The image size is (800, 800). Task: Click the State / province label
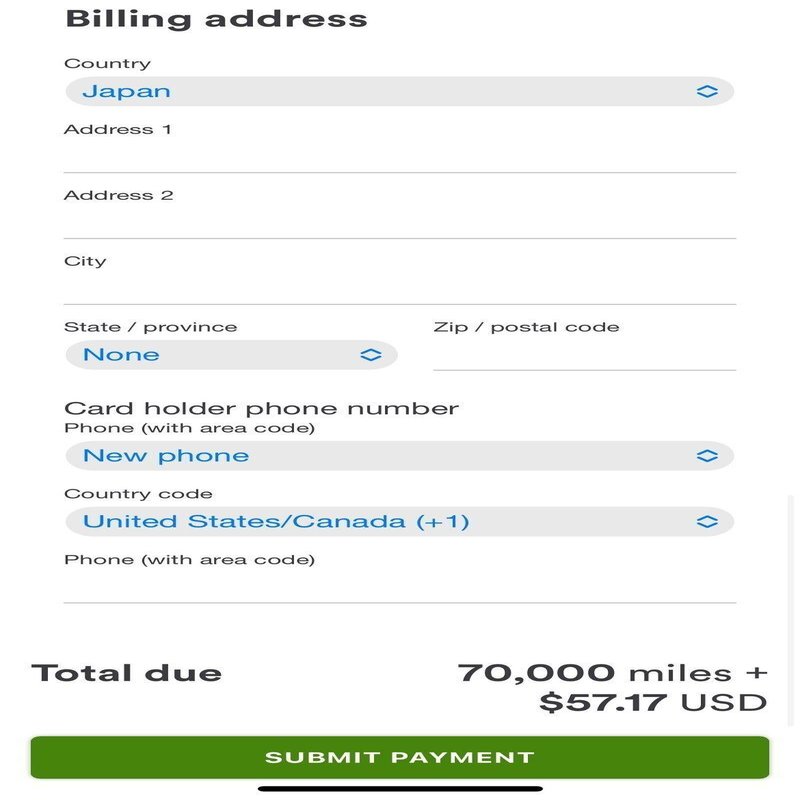pos(150,327)
